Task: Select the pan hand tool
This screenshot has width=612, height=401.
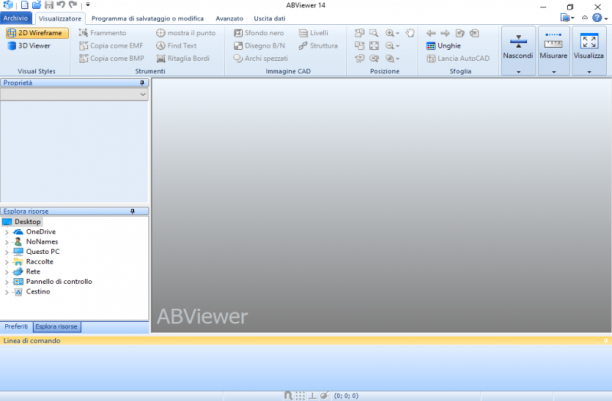Action: (409, 33)
